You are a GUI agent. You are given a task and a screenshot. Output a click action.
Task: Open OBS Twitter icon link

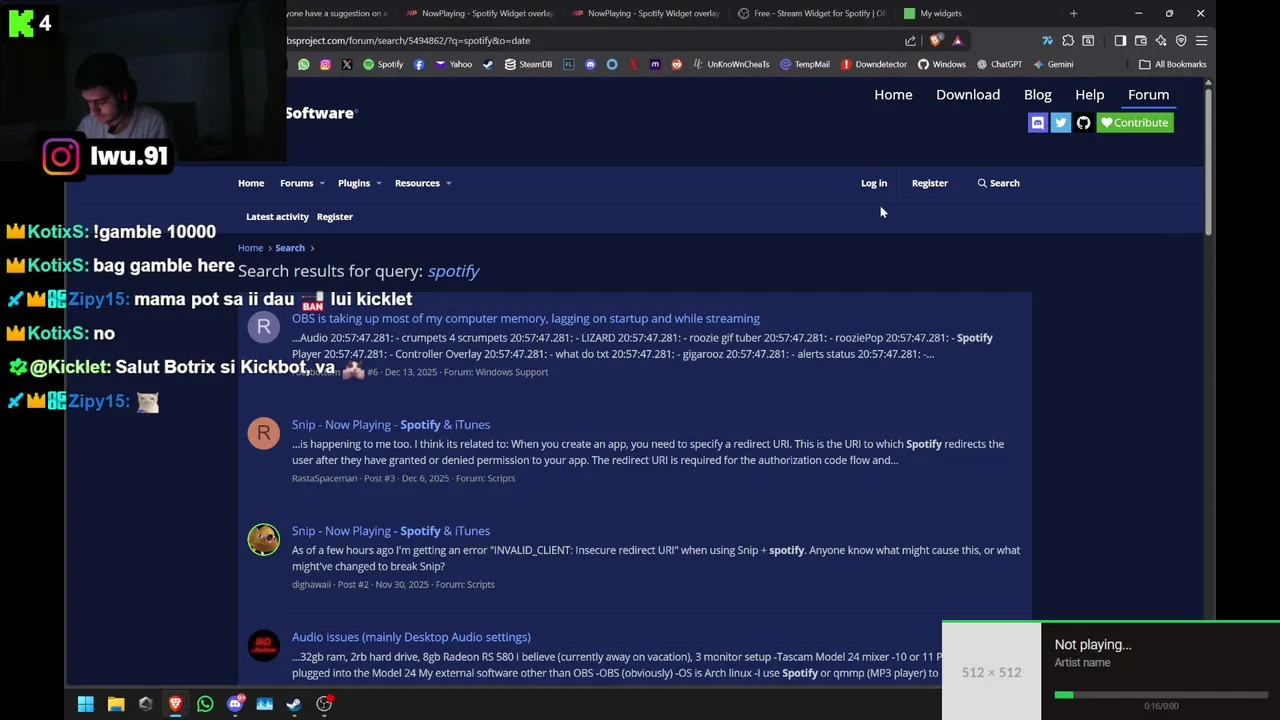[1061, 123]
